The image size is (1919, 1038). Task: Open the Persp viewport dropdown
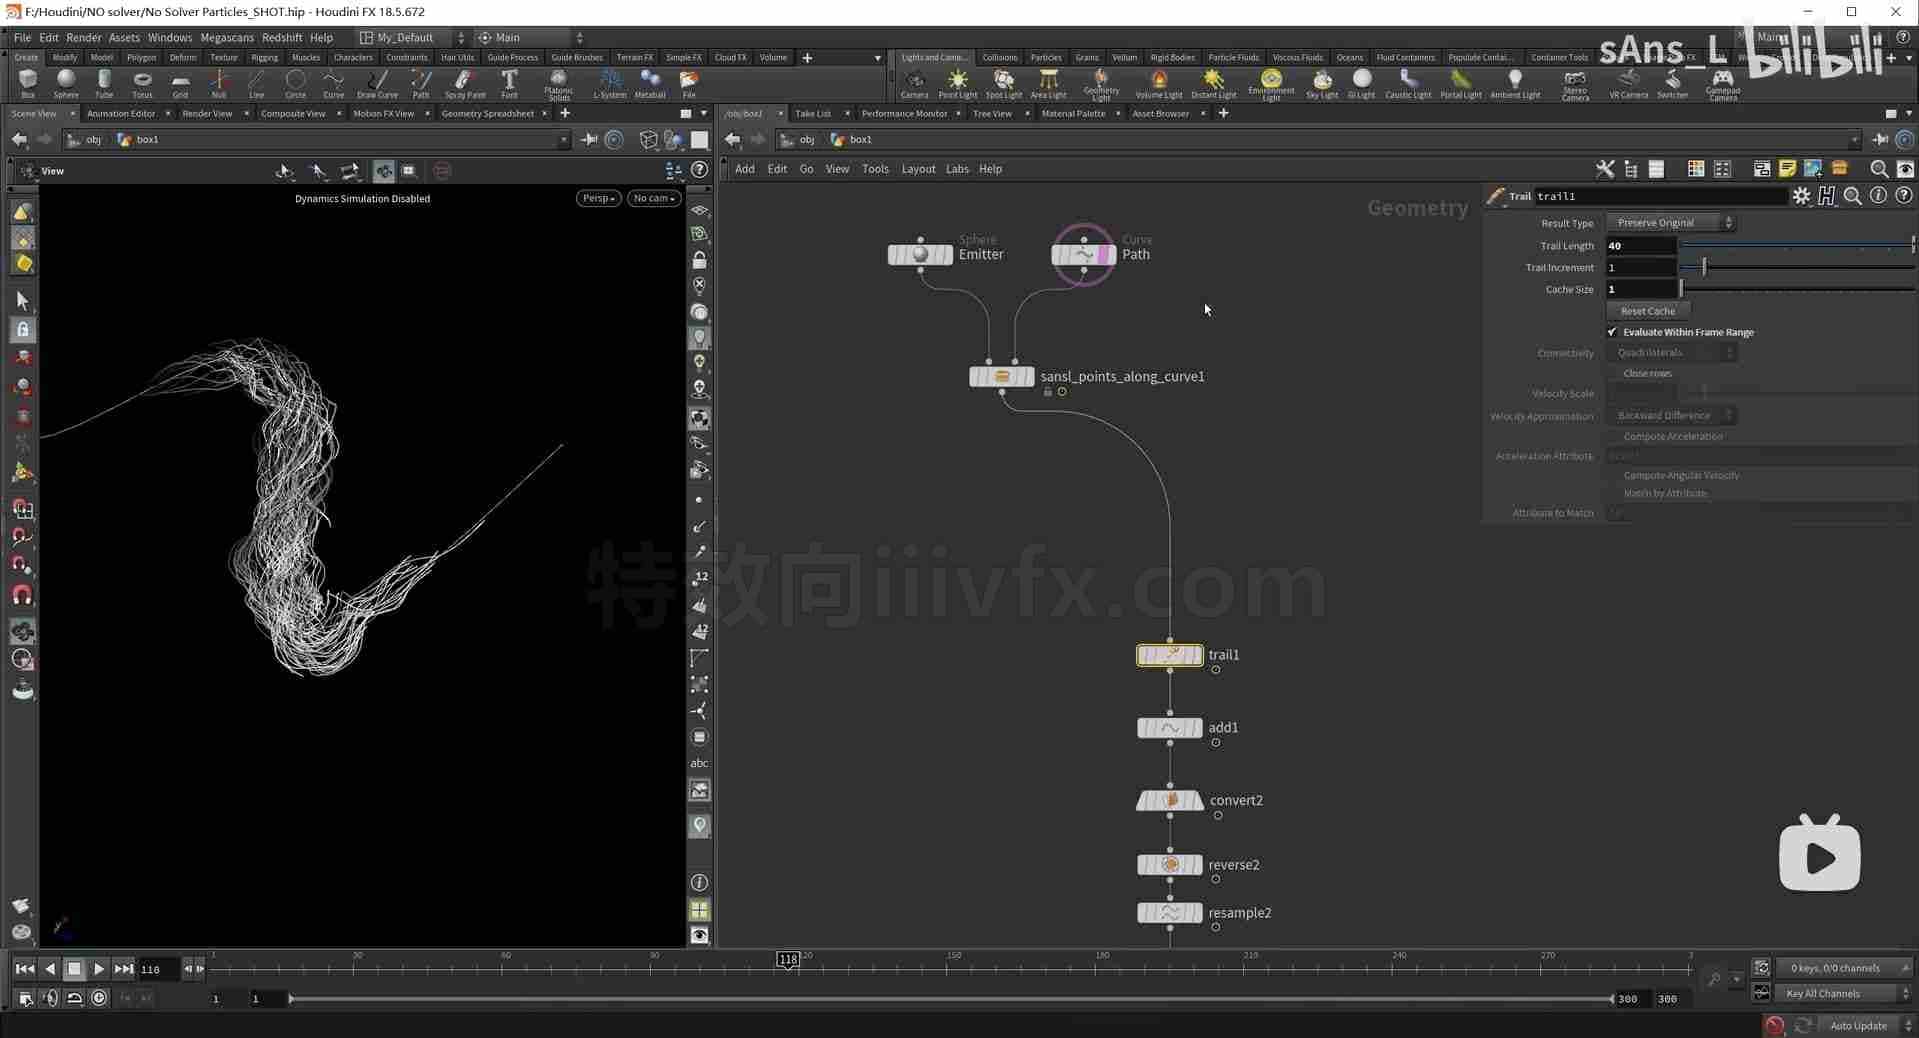coord(598,198)
